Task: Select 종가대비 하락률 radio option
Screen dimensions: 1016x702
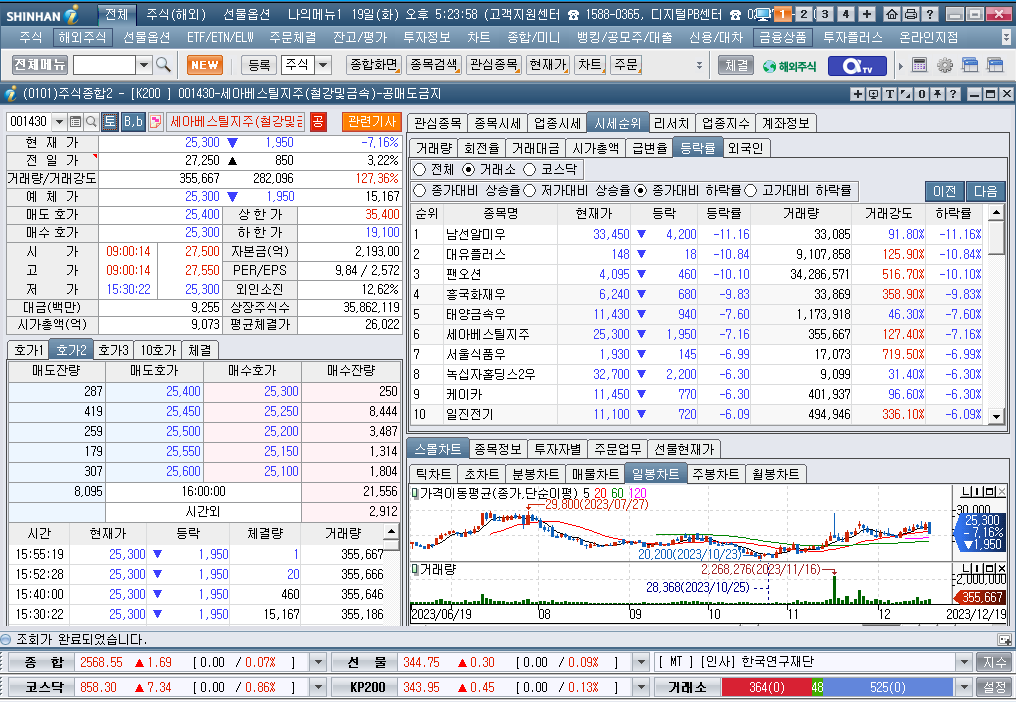Action: click(641, 191)
